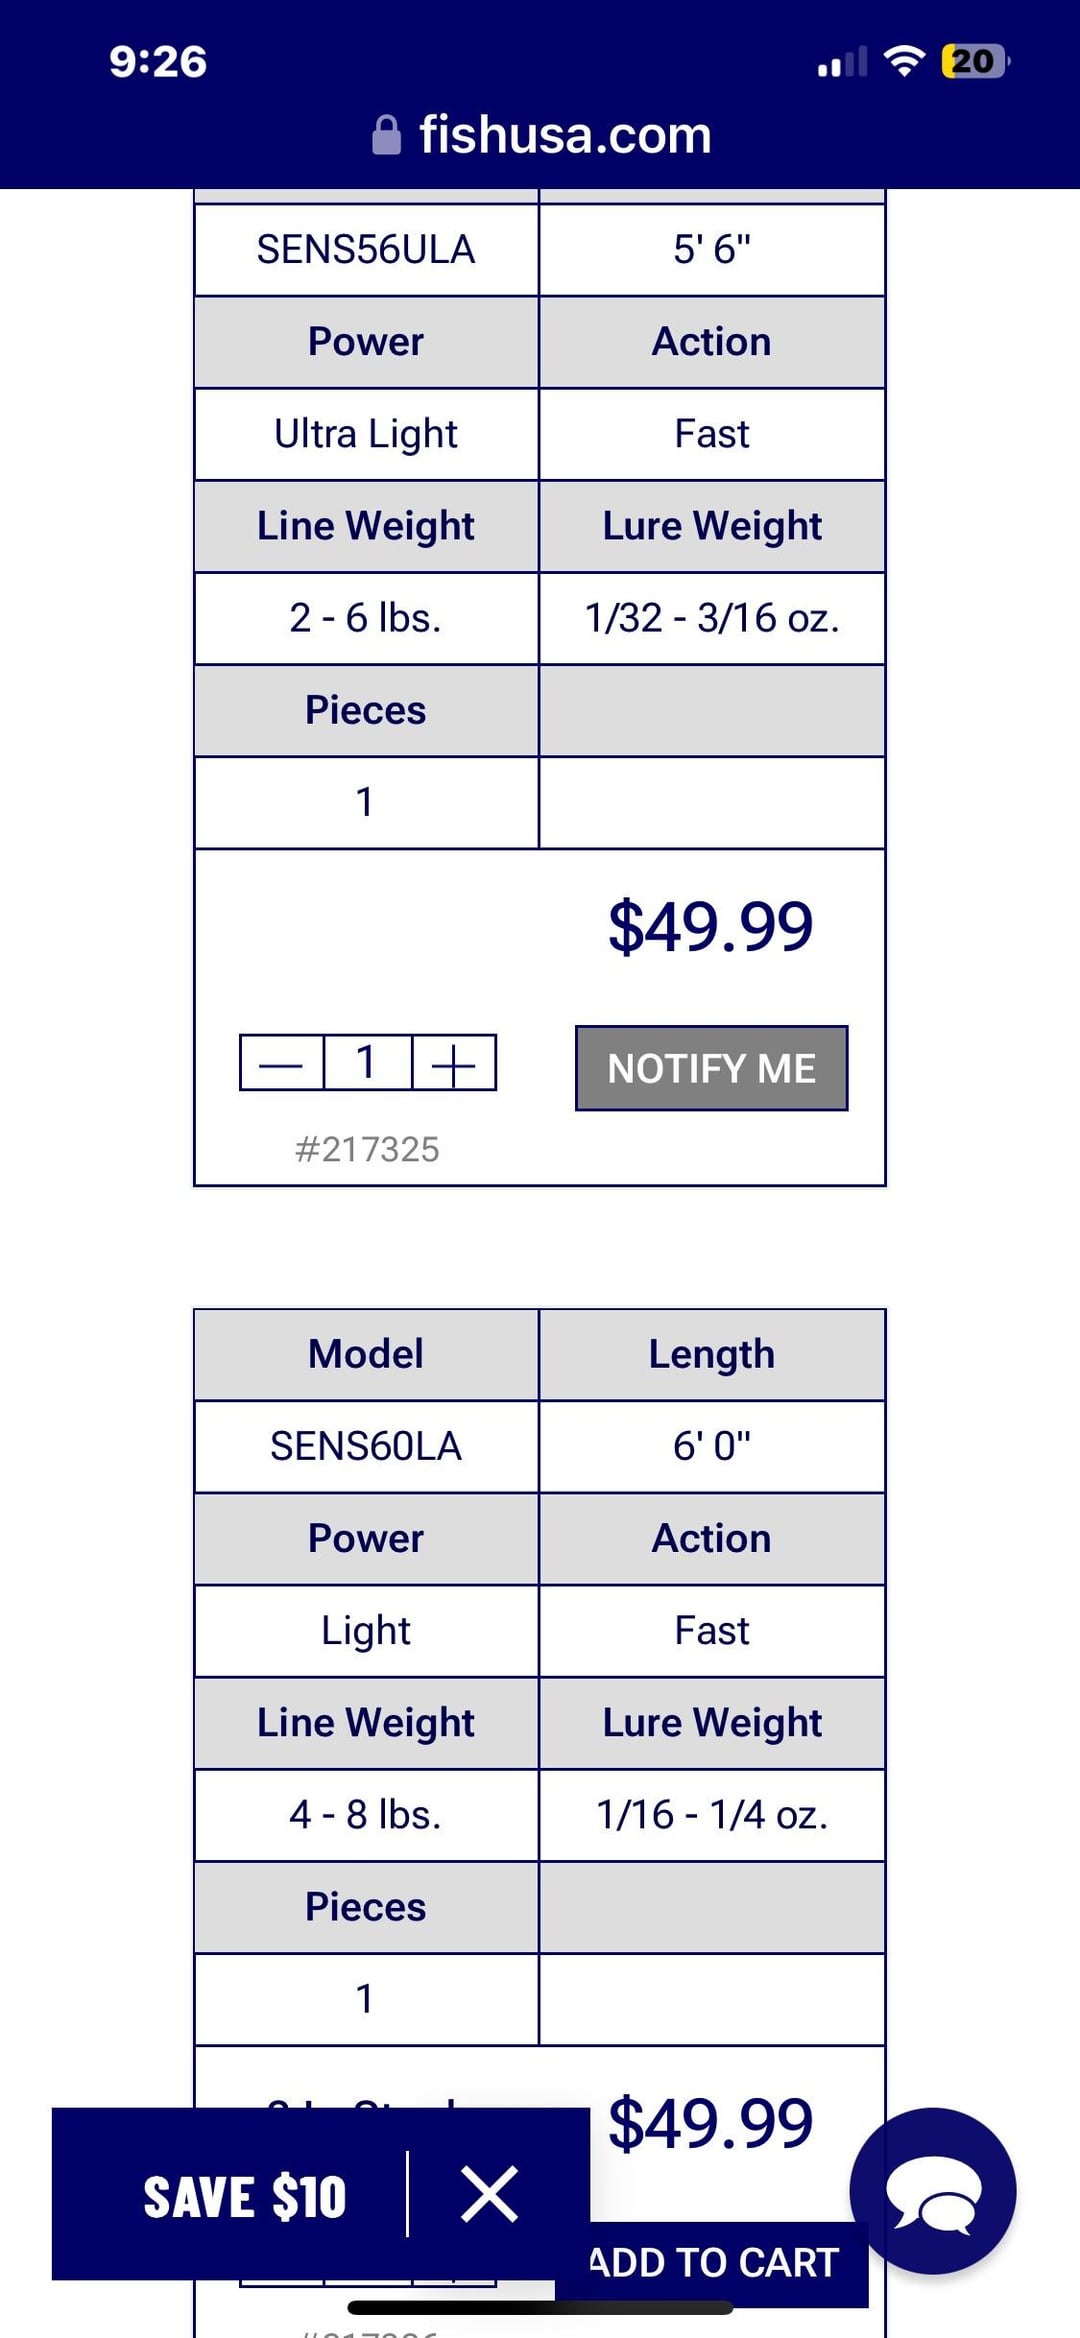The image size is (1080, 2338).
Task: Increase quantity with the plus button
Action: 454,1063
